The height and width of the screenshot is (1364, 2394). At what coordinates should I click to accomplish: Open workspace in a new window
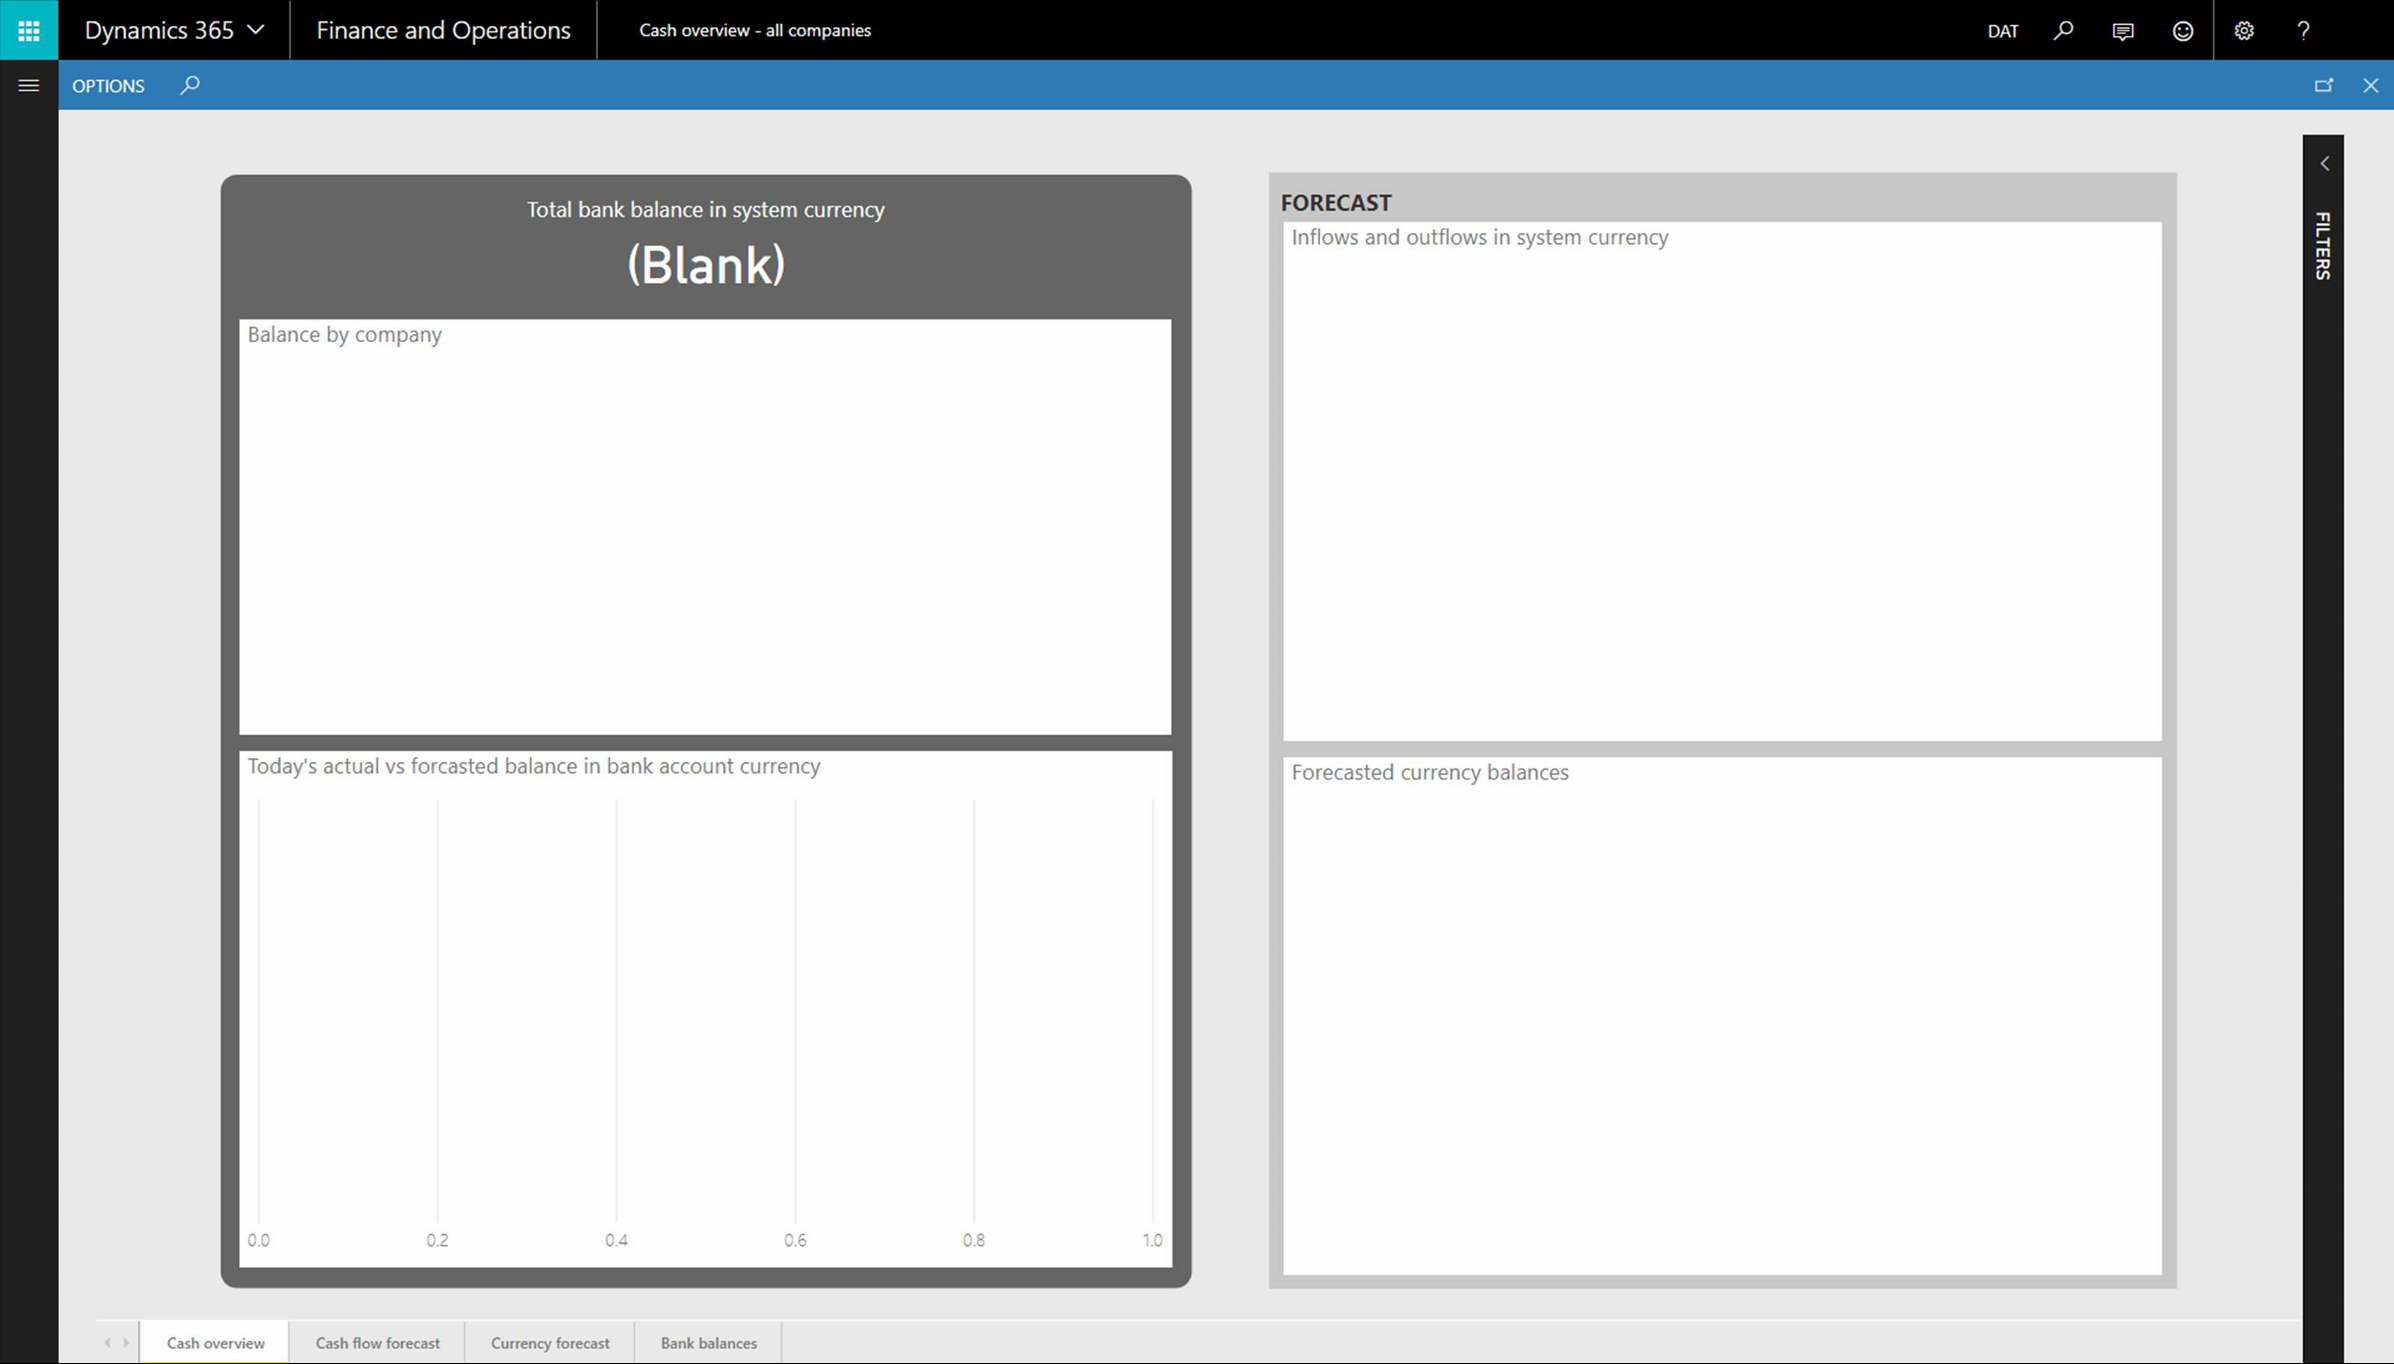pos(2325,85)
